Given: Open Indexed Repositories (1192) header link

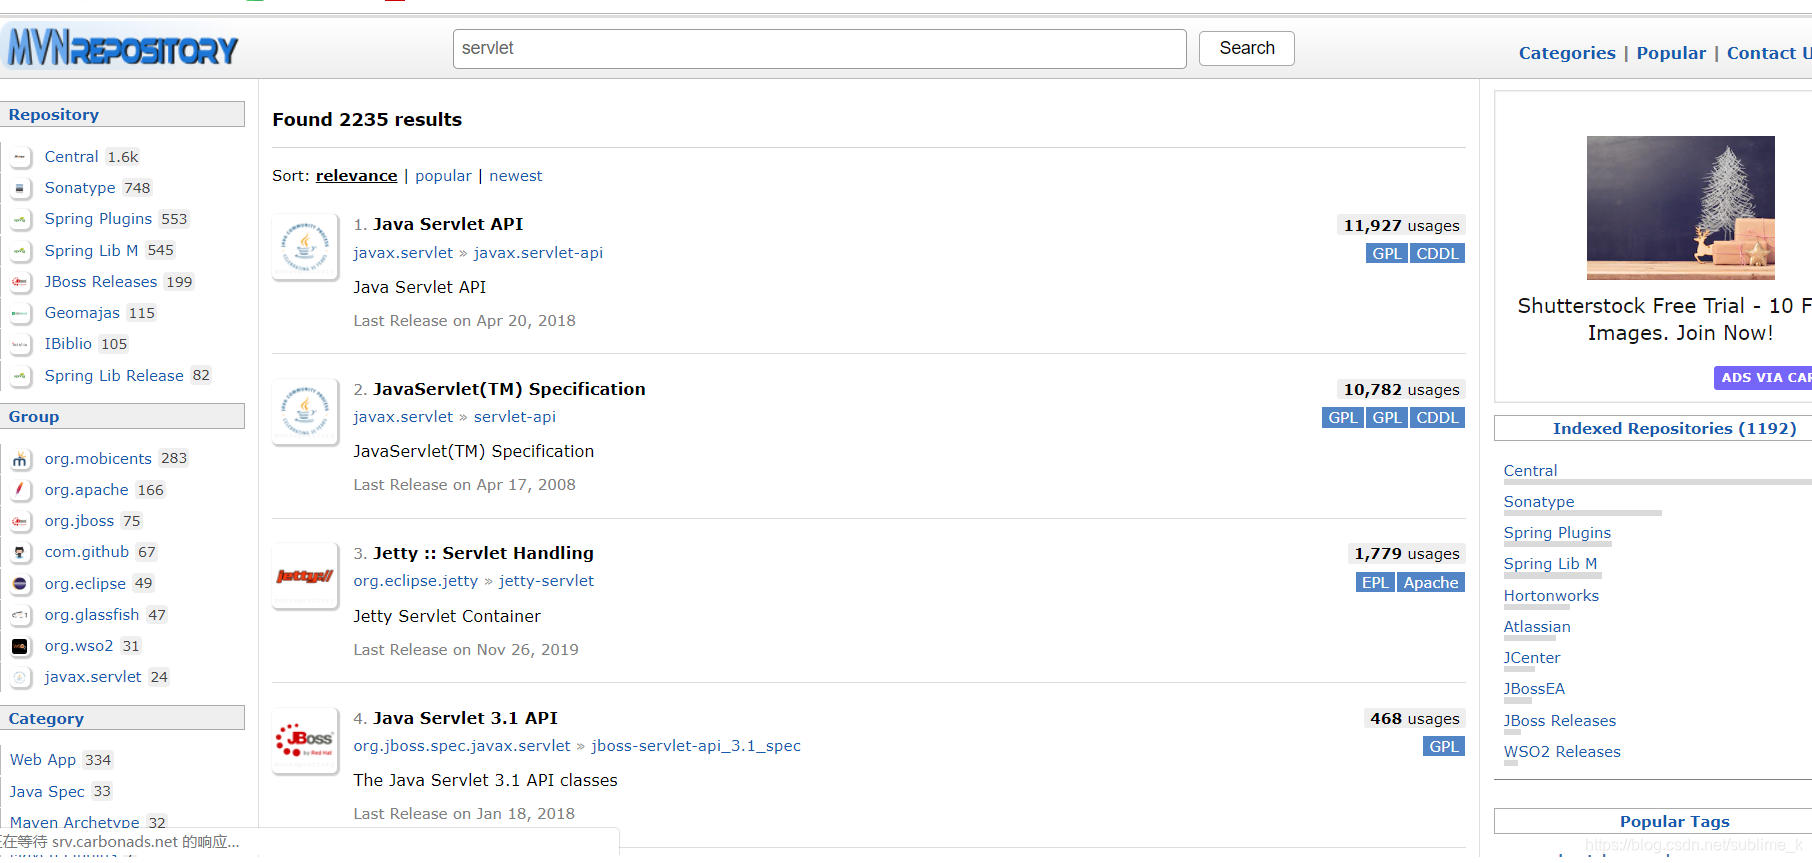Looking at the screenshot, I should (x=1674, y=429).
